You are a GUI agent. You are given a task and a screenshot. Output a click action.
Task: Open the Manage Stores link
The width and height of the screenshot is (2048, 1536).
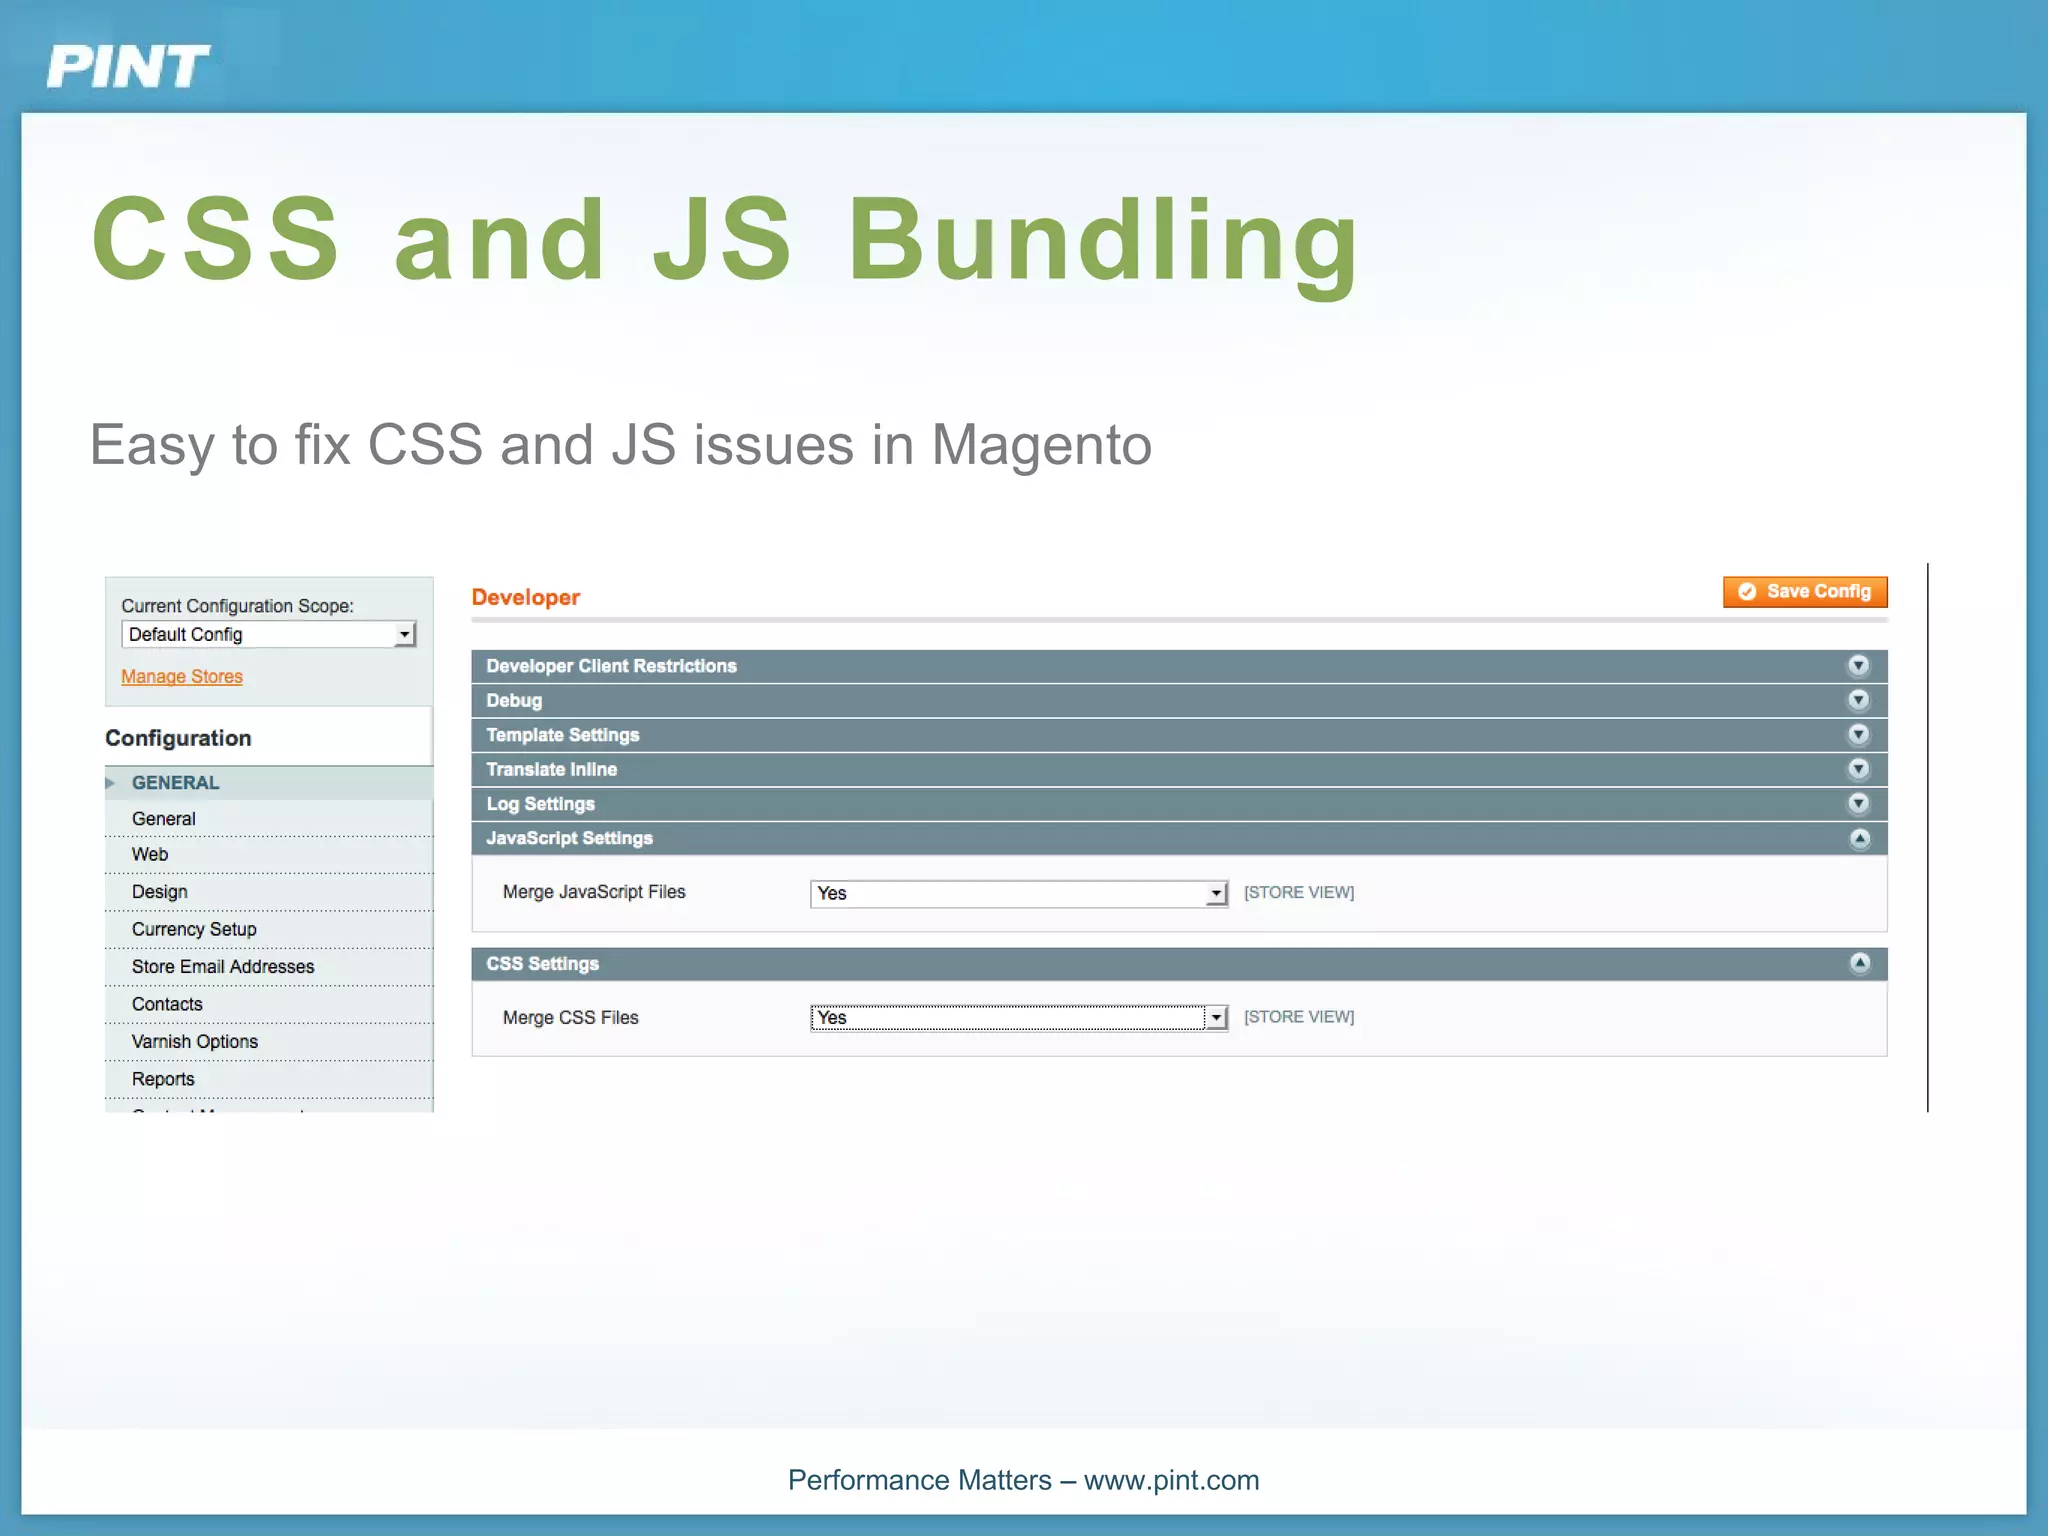(182, 676)
